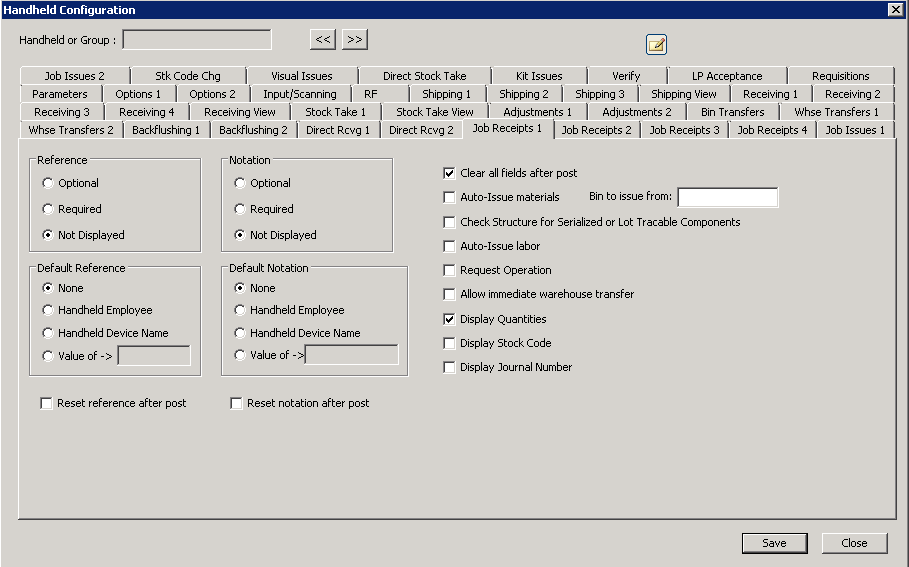Viewport: 909px width, 567px height.
Task: Click the Save button
Action: [x=774, y=543]
